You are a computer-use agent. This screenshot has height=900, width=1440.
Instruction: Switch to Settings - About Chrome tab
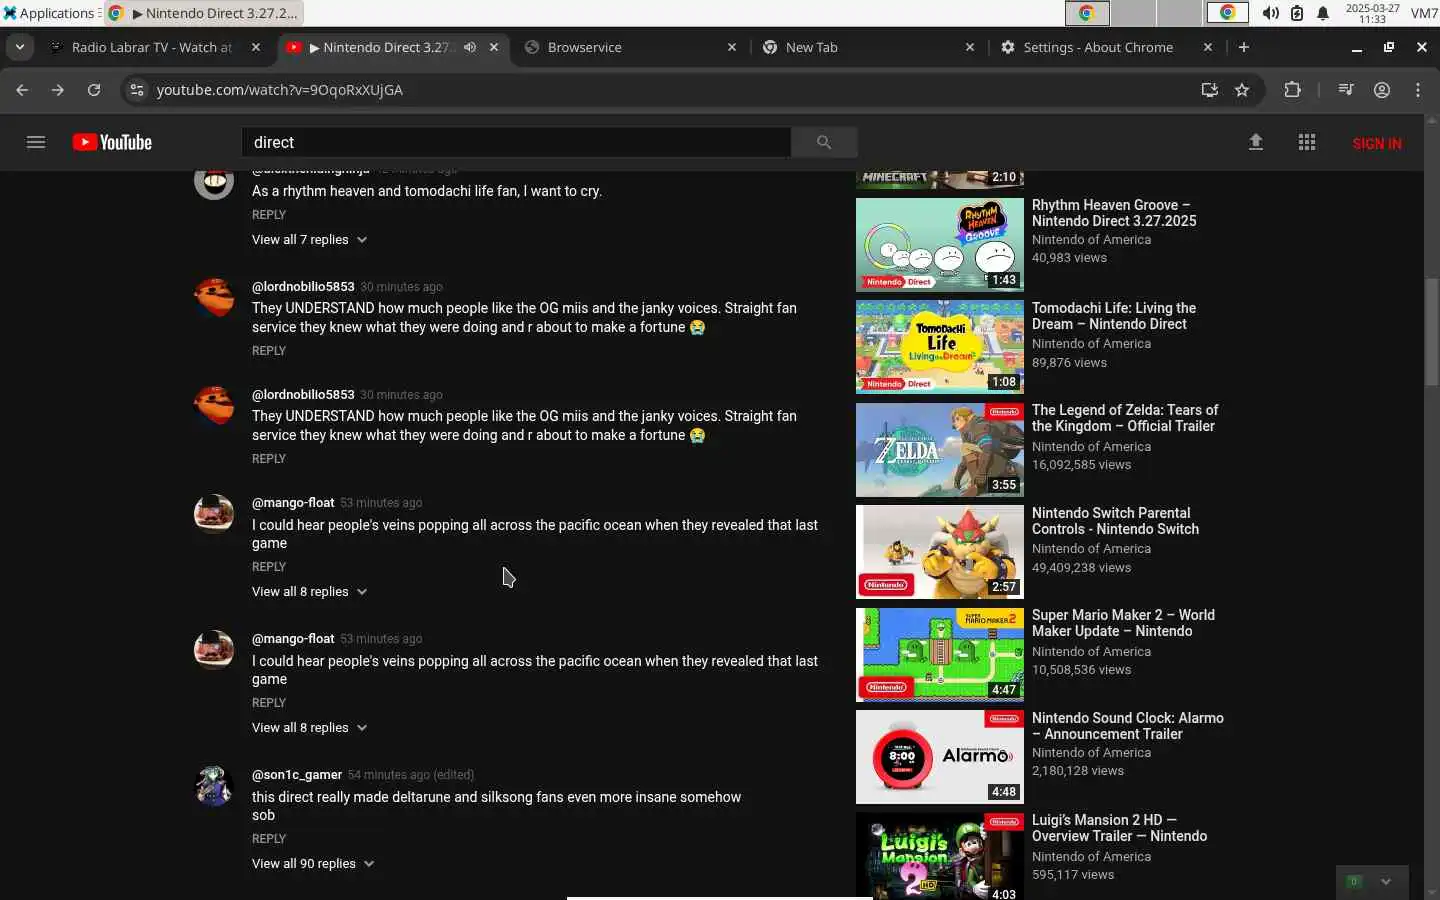pyautogui.click(x=1106, y=47)
